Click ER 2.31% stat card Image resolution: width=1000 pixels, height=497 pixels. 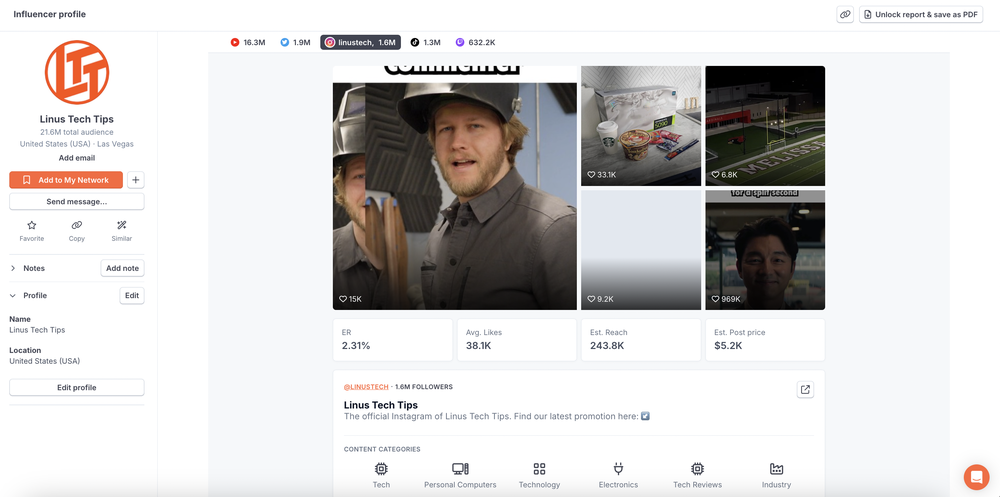click(393, 340)
